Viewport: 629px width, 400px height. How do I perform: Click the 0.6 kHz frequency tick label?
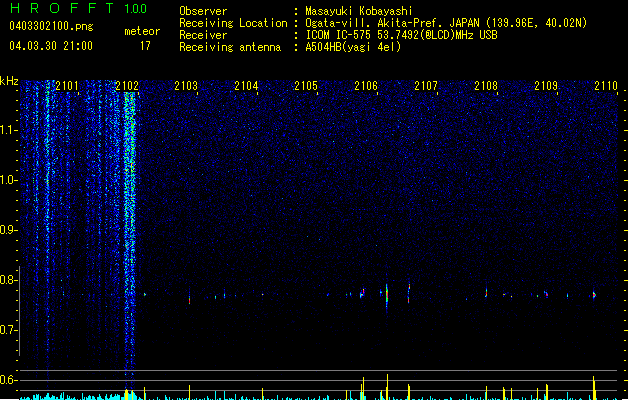pos(8,380)
